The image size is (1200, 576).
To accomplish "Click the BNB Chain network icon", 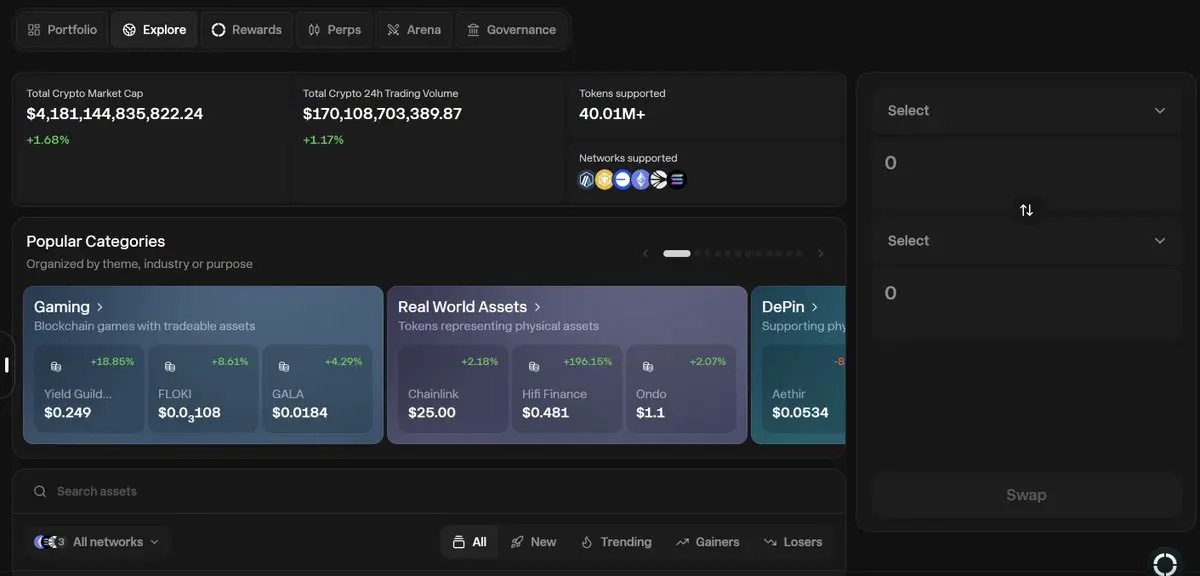I will click(x=604, y=180).
